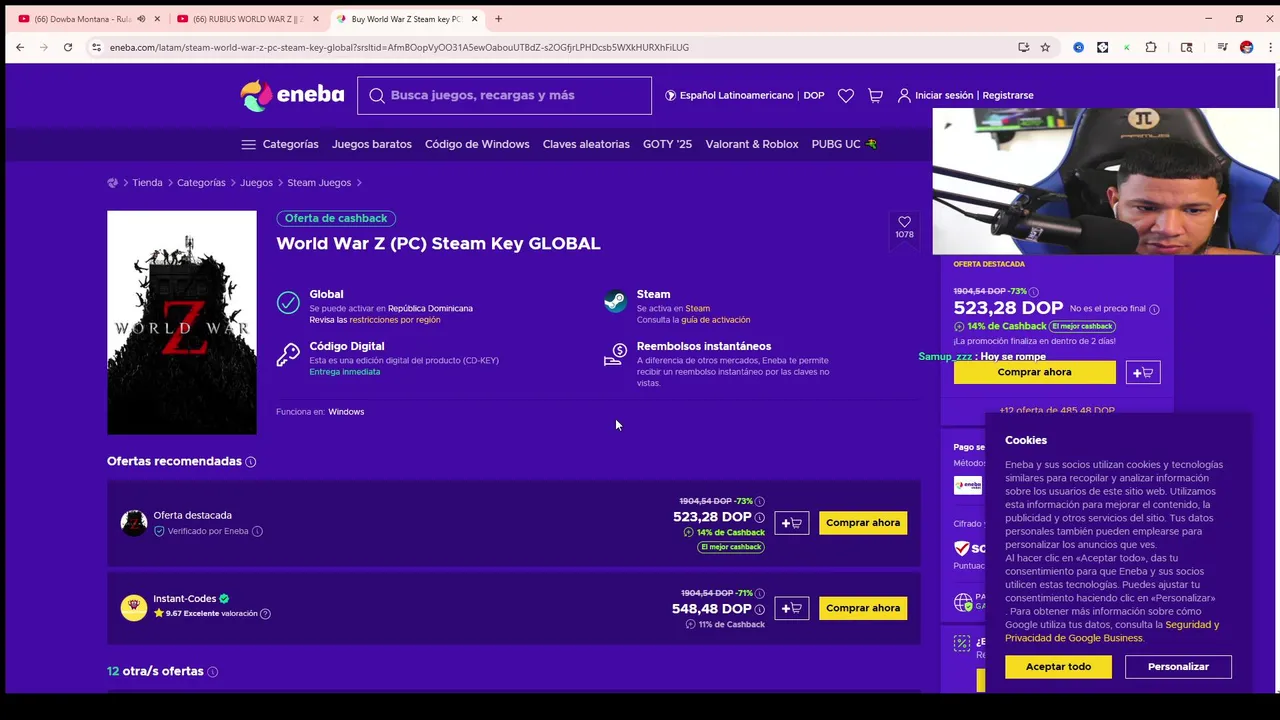Open the shopping cart in site header
This screenshot has height=720, width=1280.
coord(875,95)
